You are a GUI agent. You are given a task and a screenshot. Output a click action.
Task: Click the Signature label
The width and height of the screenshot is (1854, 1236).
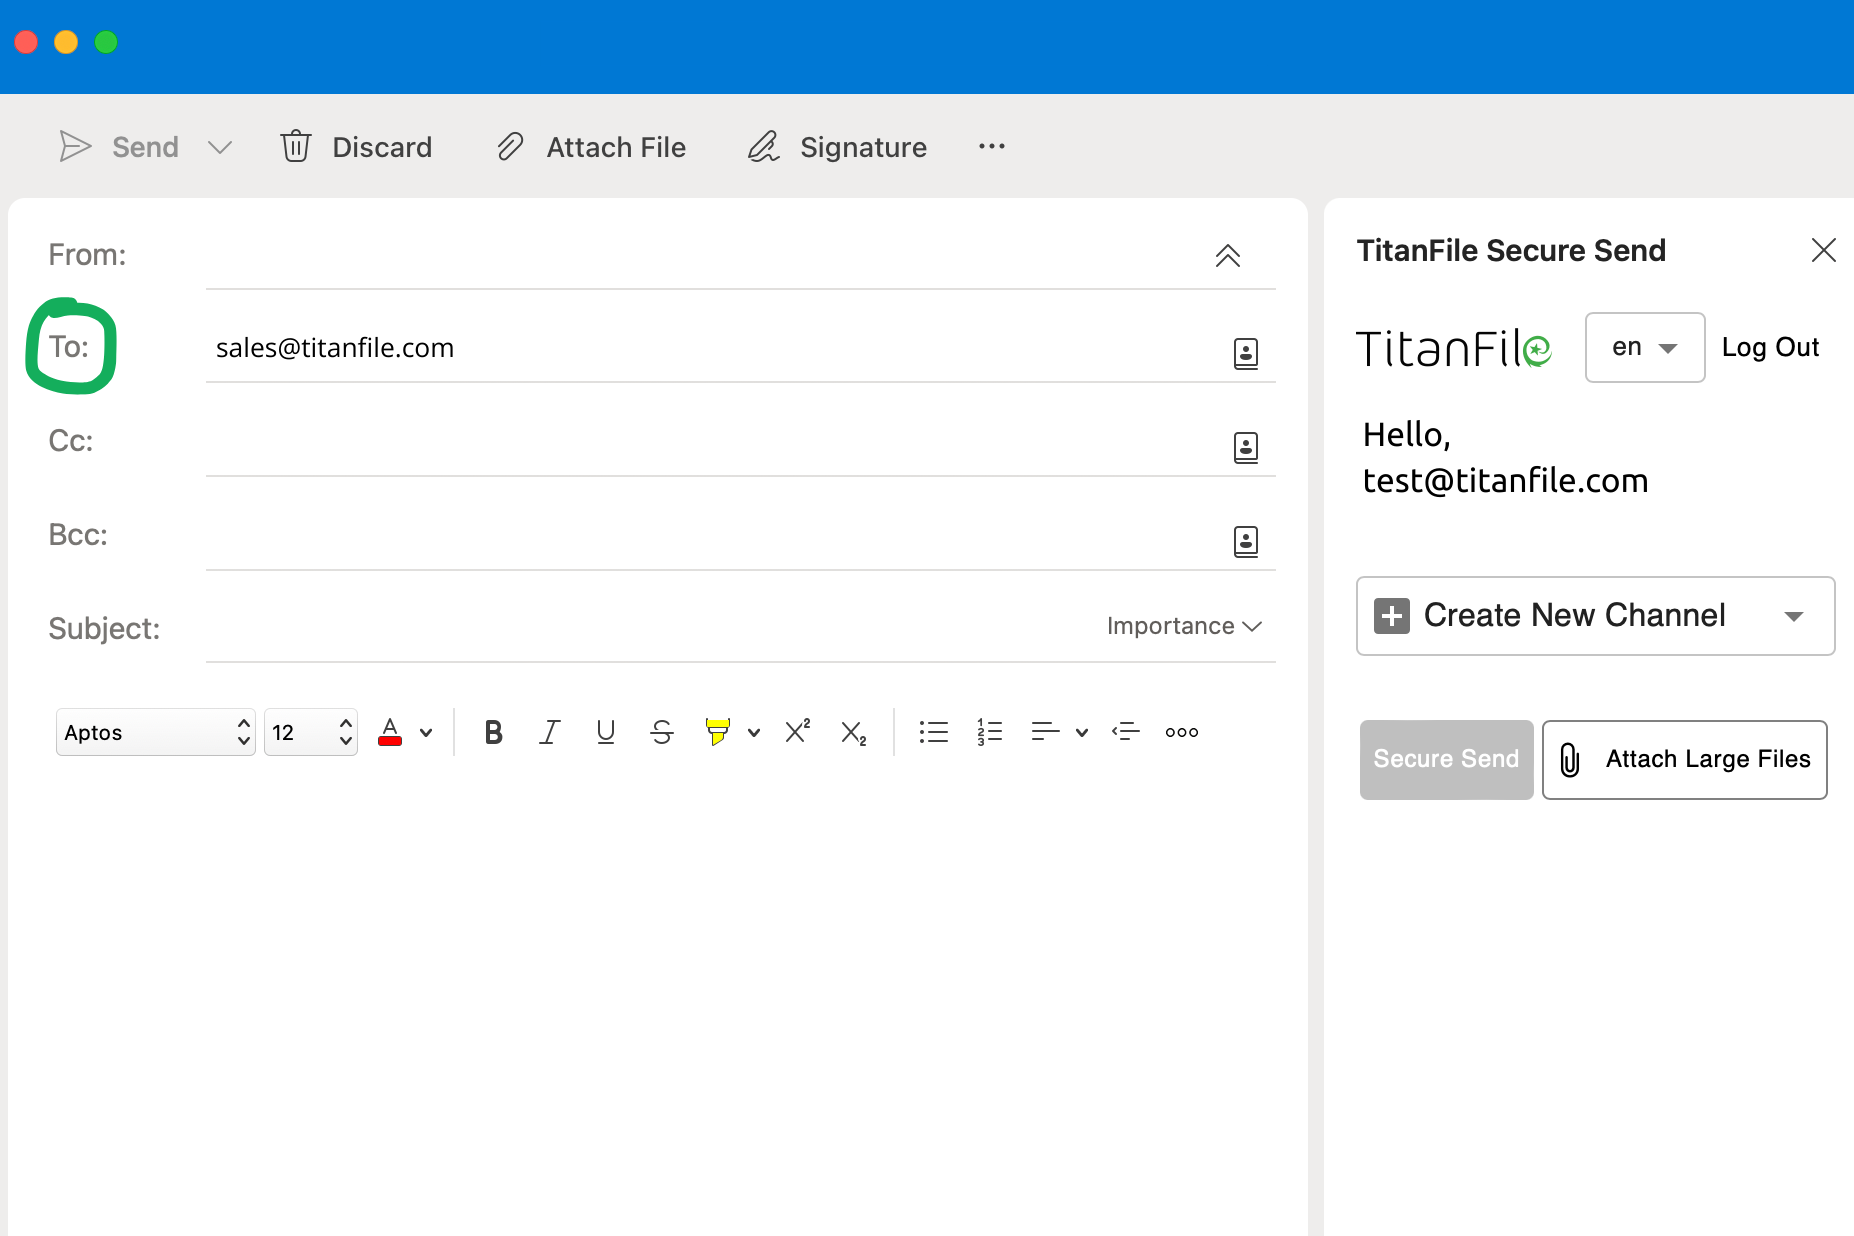[863, 147]
